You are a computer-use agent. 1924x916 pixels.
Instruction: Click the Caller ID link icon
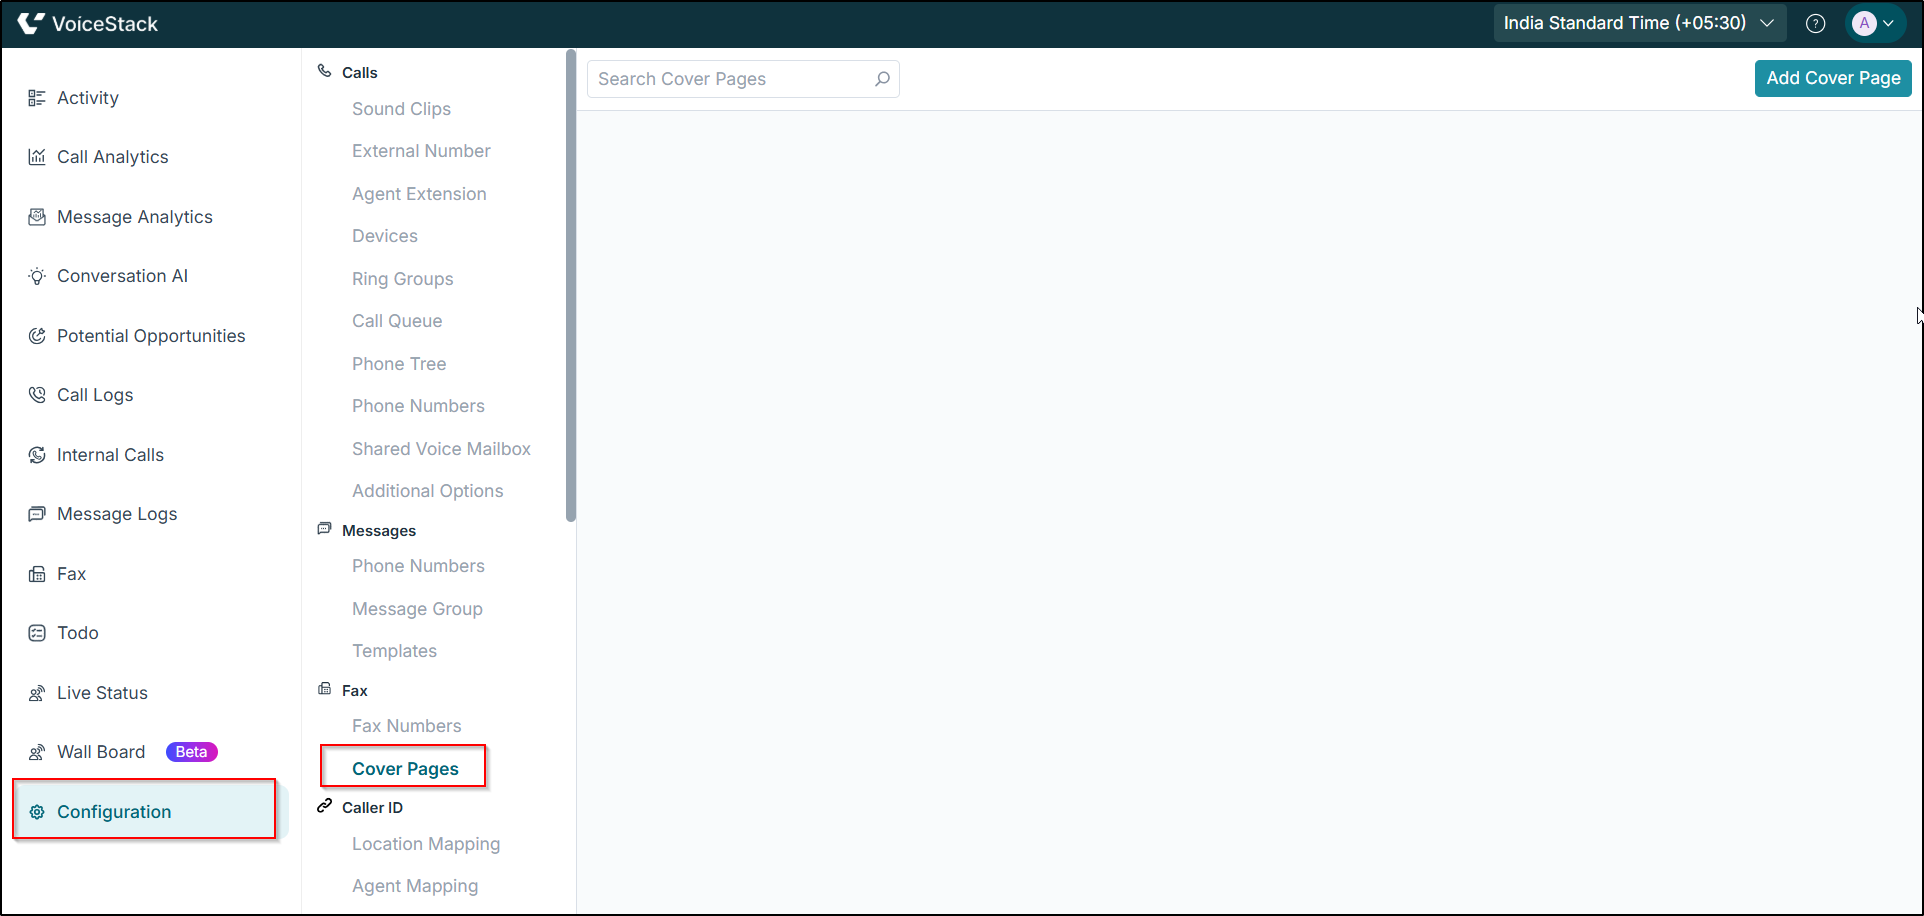point(323,805)
